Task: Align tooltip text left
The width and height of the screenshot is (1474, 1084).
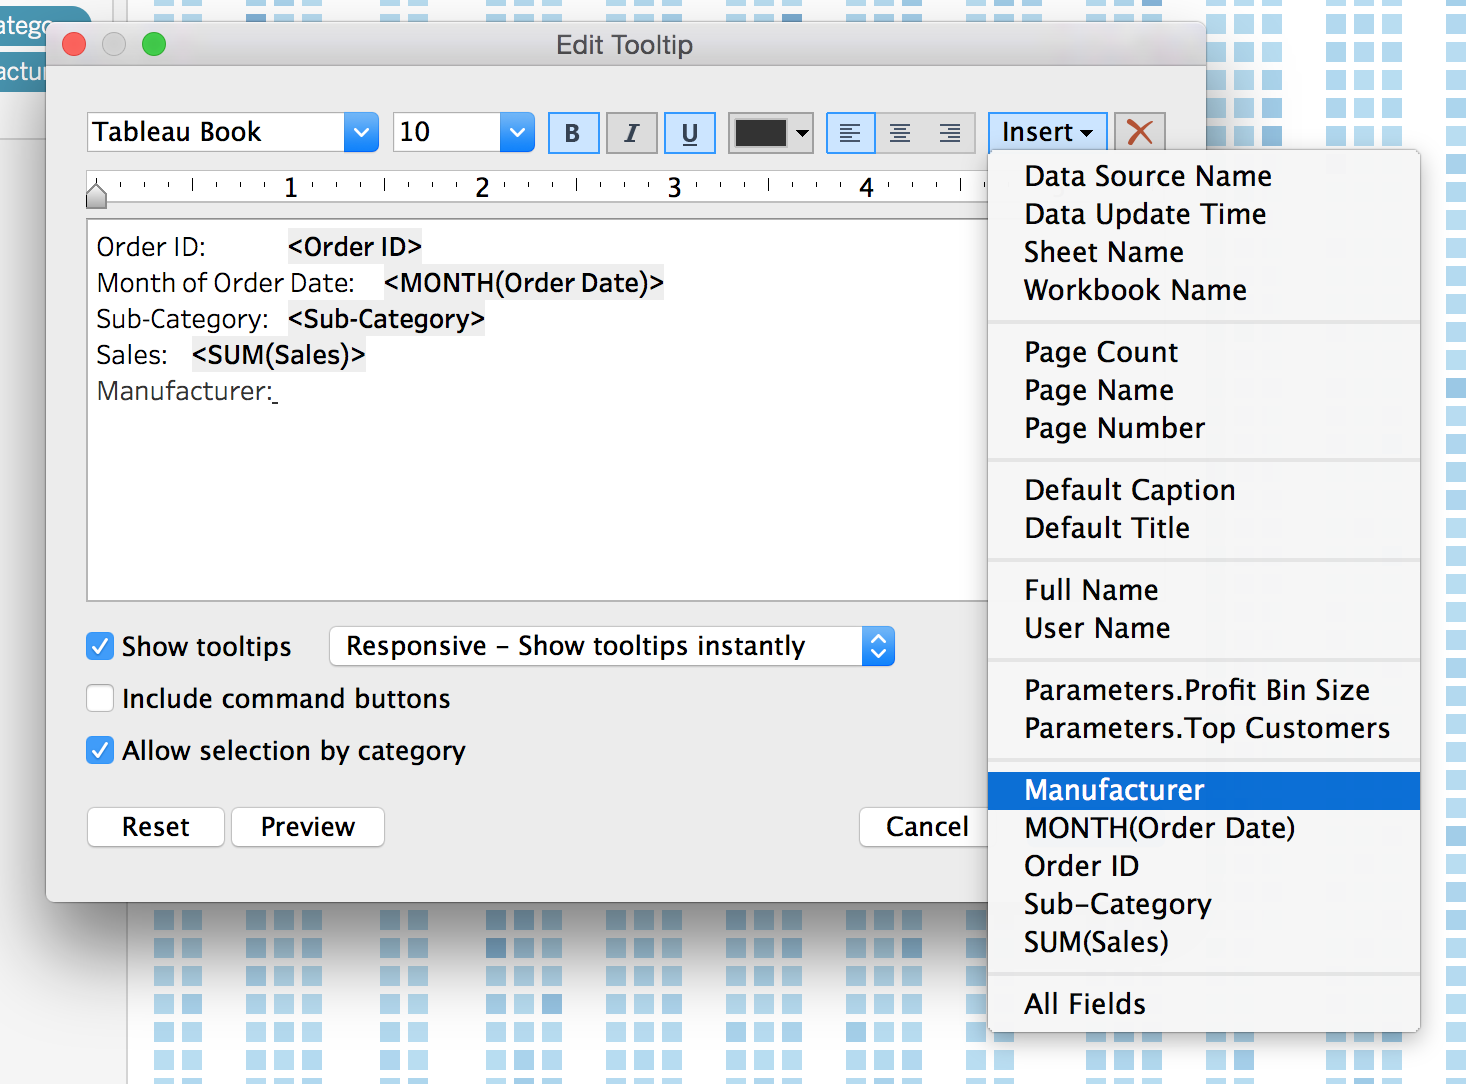Action: [x=850, y=133]
